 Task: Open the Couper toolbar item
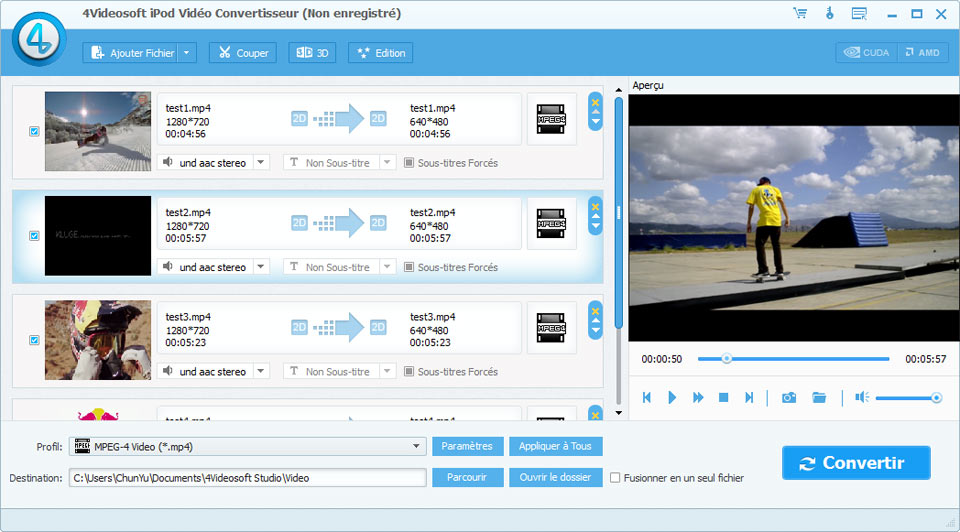pyautogui.click(x=242, y=53)
